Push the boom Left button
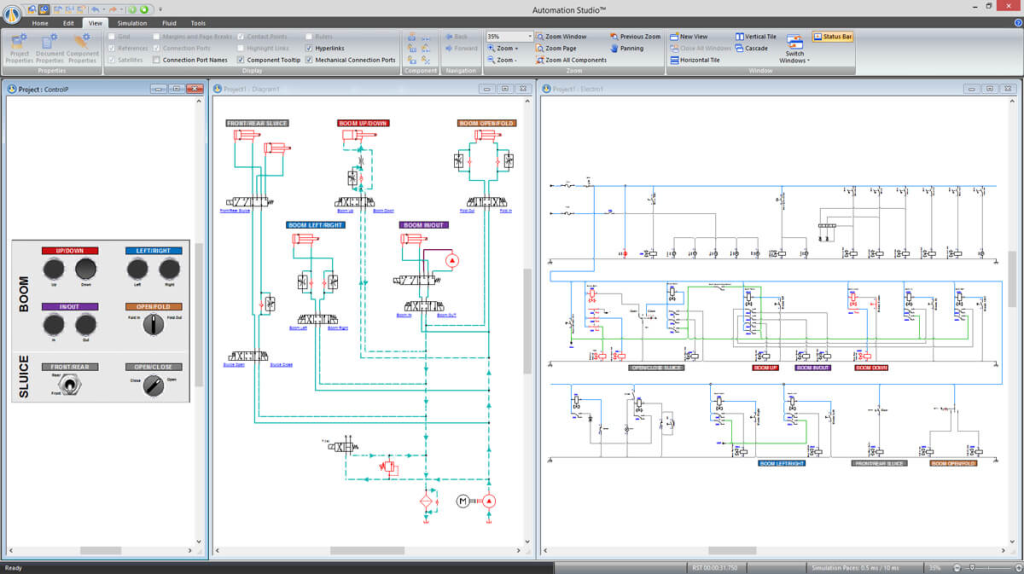 (x=137, y=268)
